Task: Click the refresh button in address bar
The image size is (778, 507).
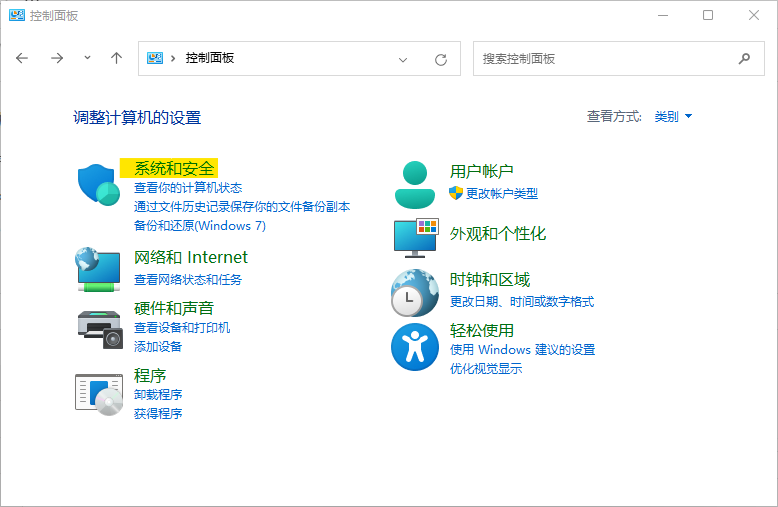Action: (440, 59)
